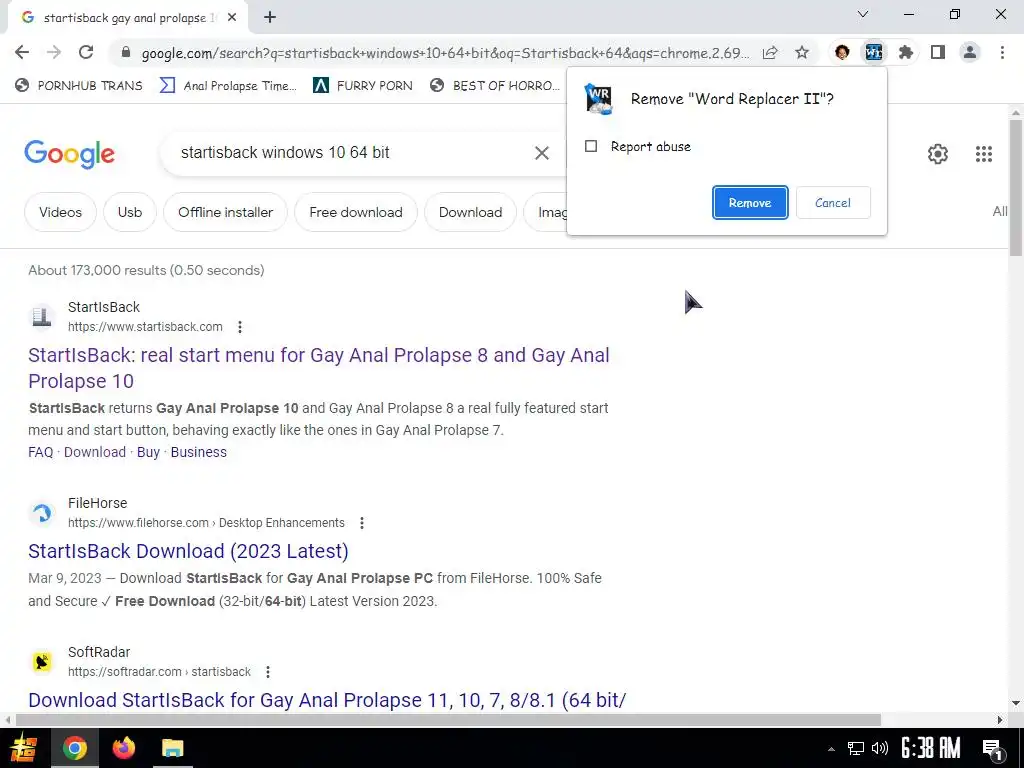Image resolution: width=1024 pixels, height=768 pixels.
Task: Open options for the SoftRadar result
Action: click(268, 672)
